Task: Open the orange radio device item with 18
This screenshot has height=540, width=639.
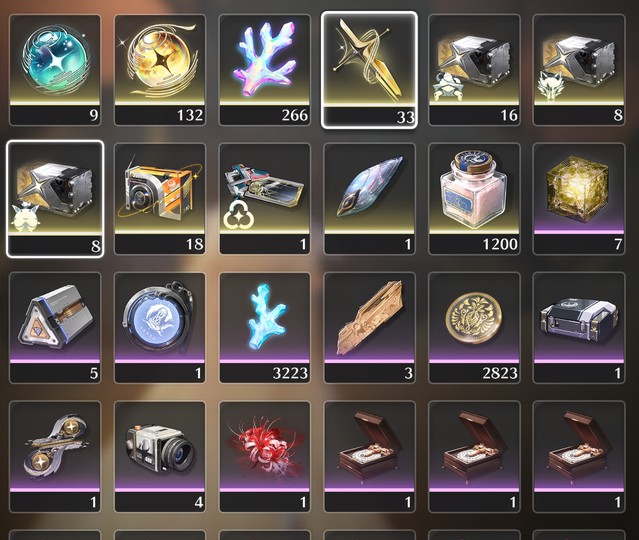Action: pyautogui.click(x=160, y=199)
